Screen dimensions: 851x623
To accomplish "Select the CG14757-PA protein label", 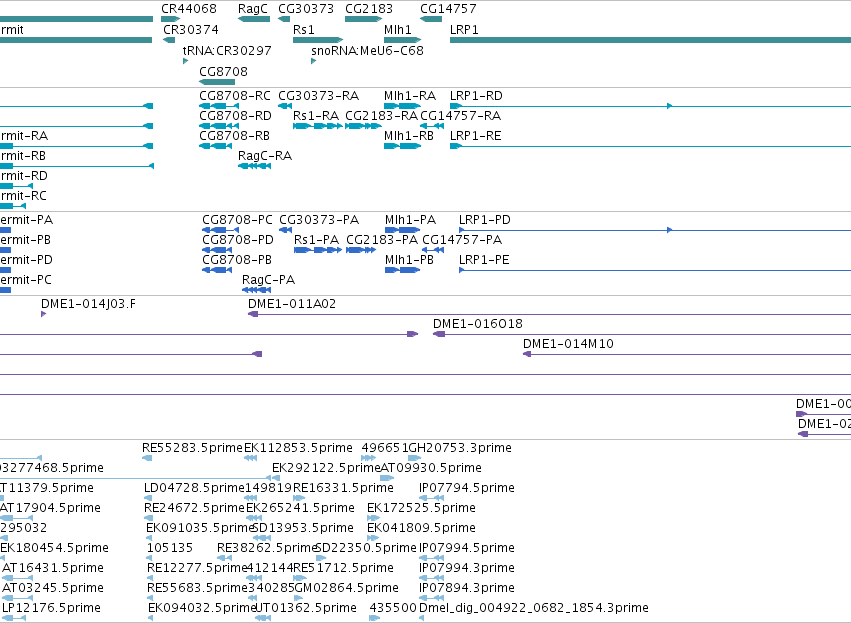I will (462, 240).
